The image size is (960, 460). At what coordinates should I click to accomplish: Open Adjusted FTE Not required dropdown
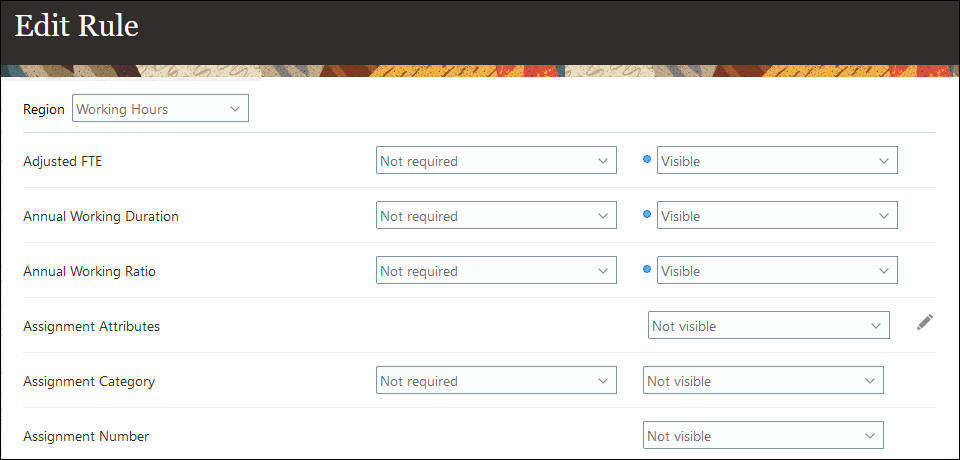coord(496,161)
